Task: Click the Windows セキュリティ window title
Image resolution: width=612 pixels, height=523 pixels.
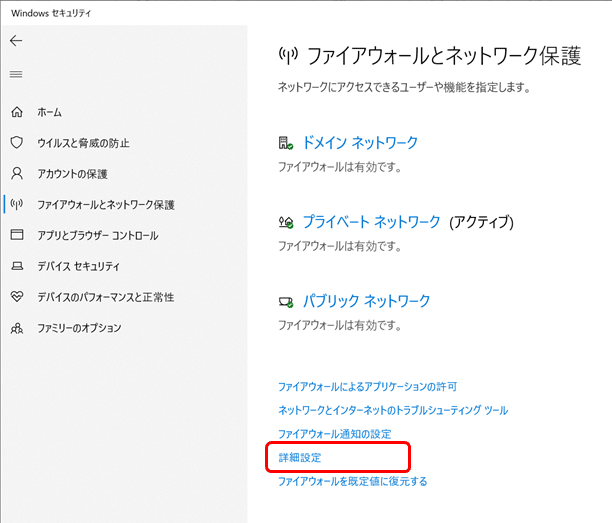Action: click(x=51, y=13)
